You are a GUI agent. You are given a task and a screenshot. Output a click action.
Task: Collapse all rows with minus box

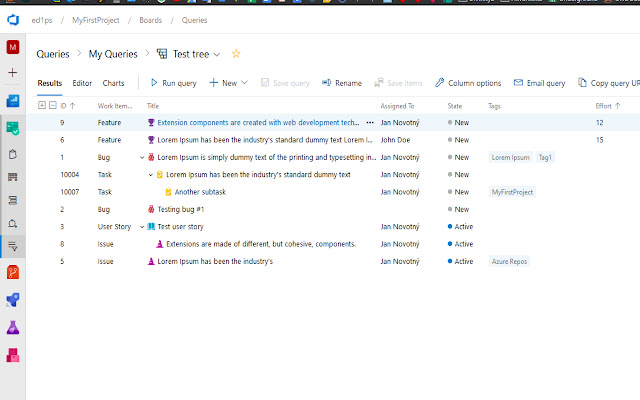tap(52, 105)
